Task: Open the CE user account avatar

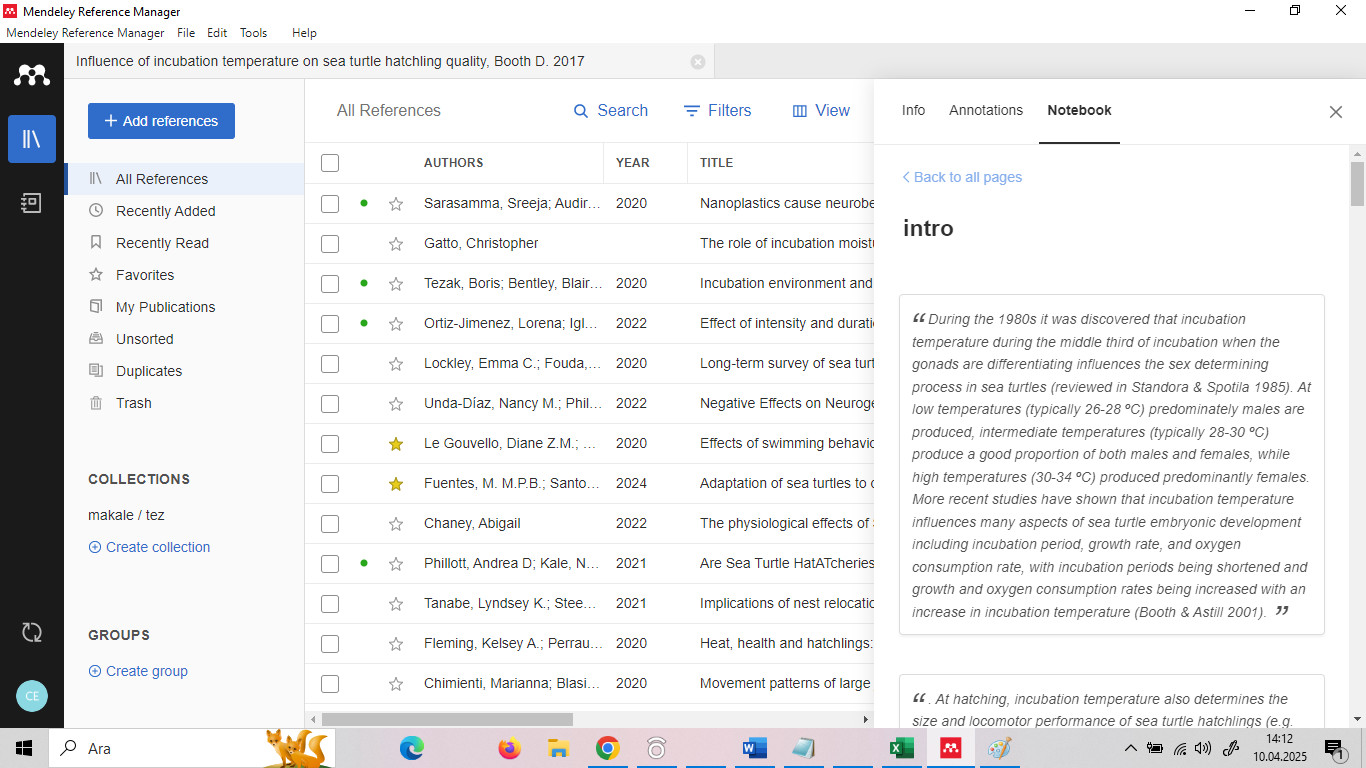Action: click(32, 696)
